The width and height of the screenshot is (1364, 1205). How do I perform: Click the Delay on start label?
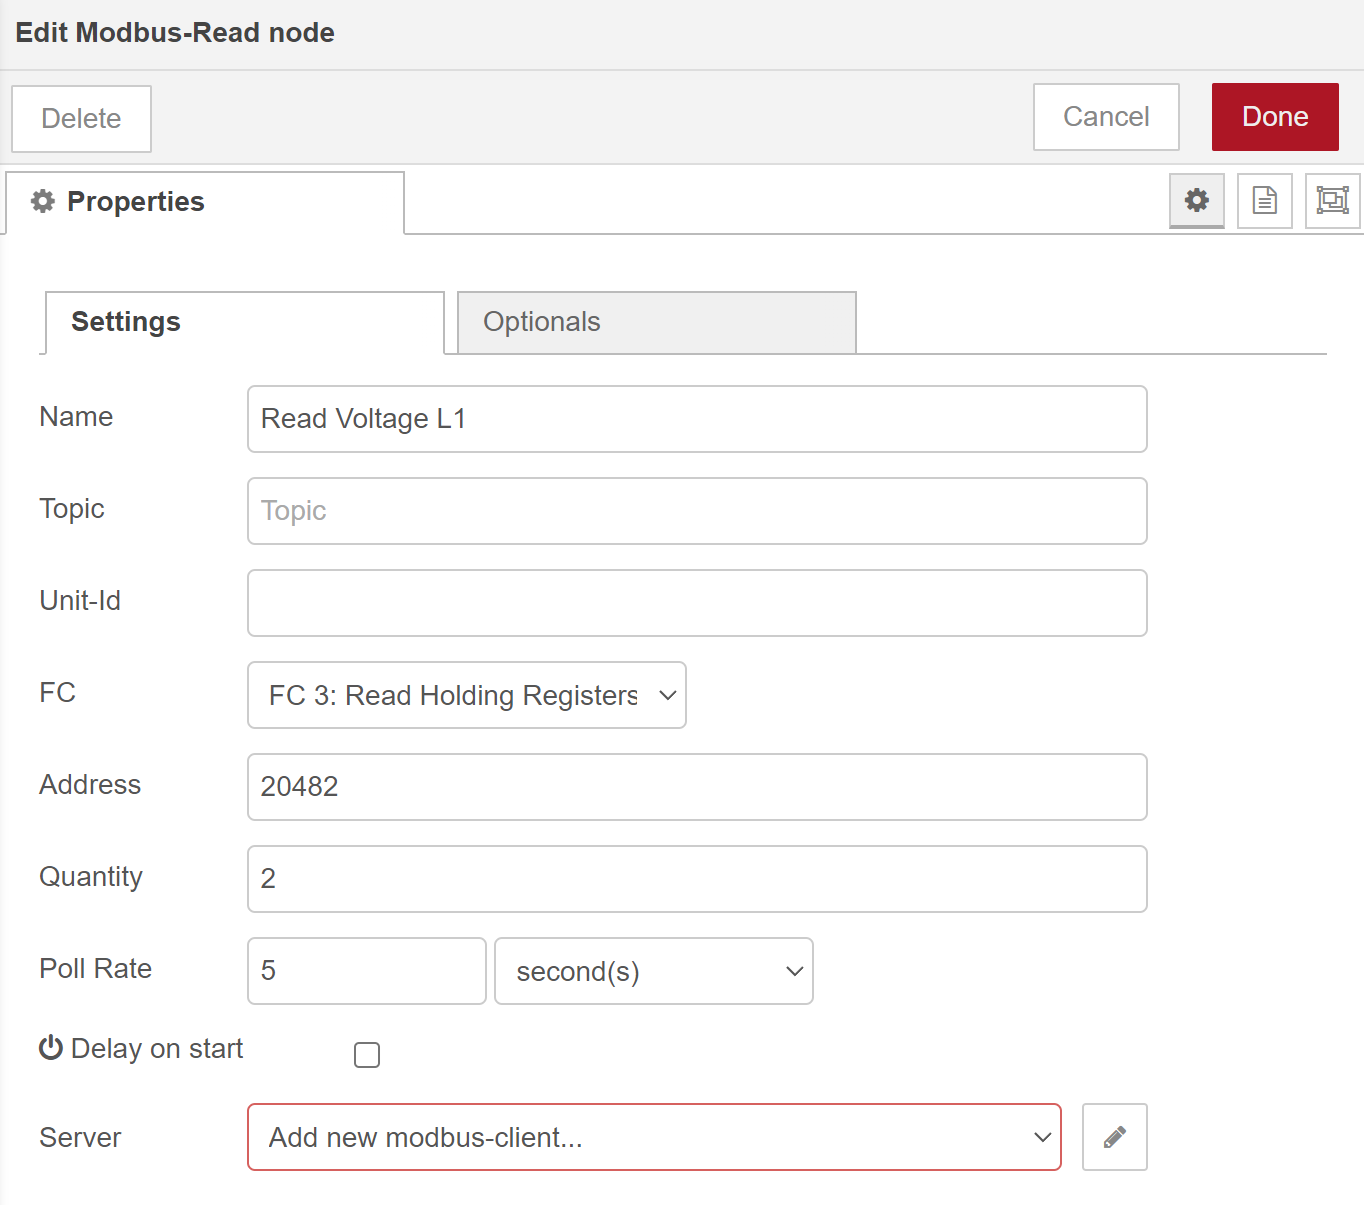tap(141, 1048)
